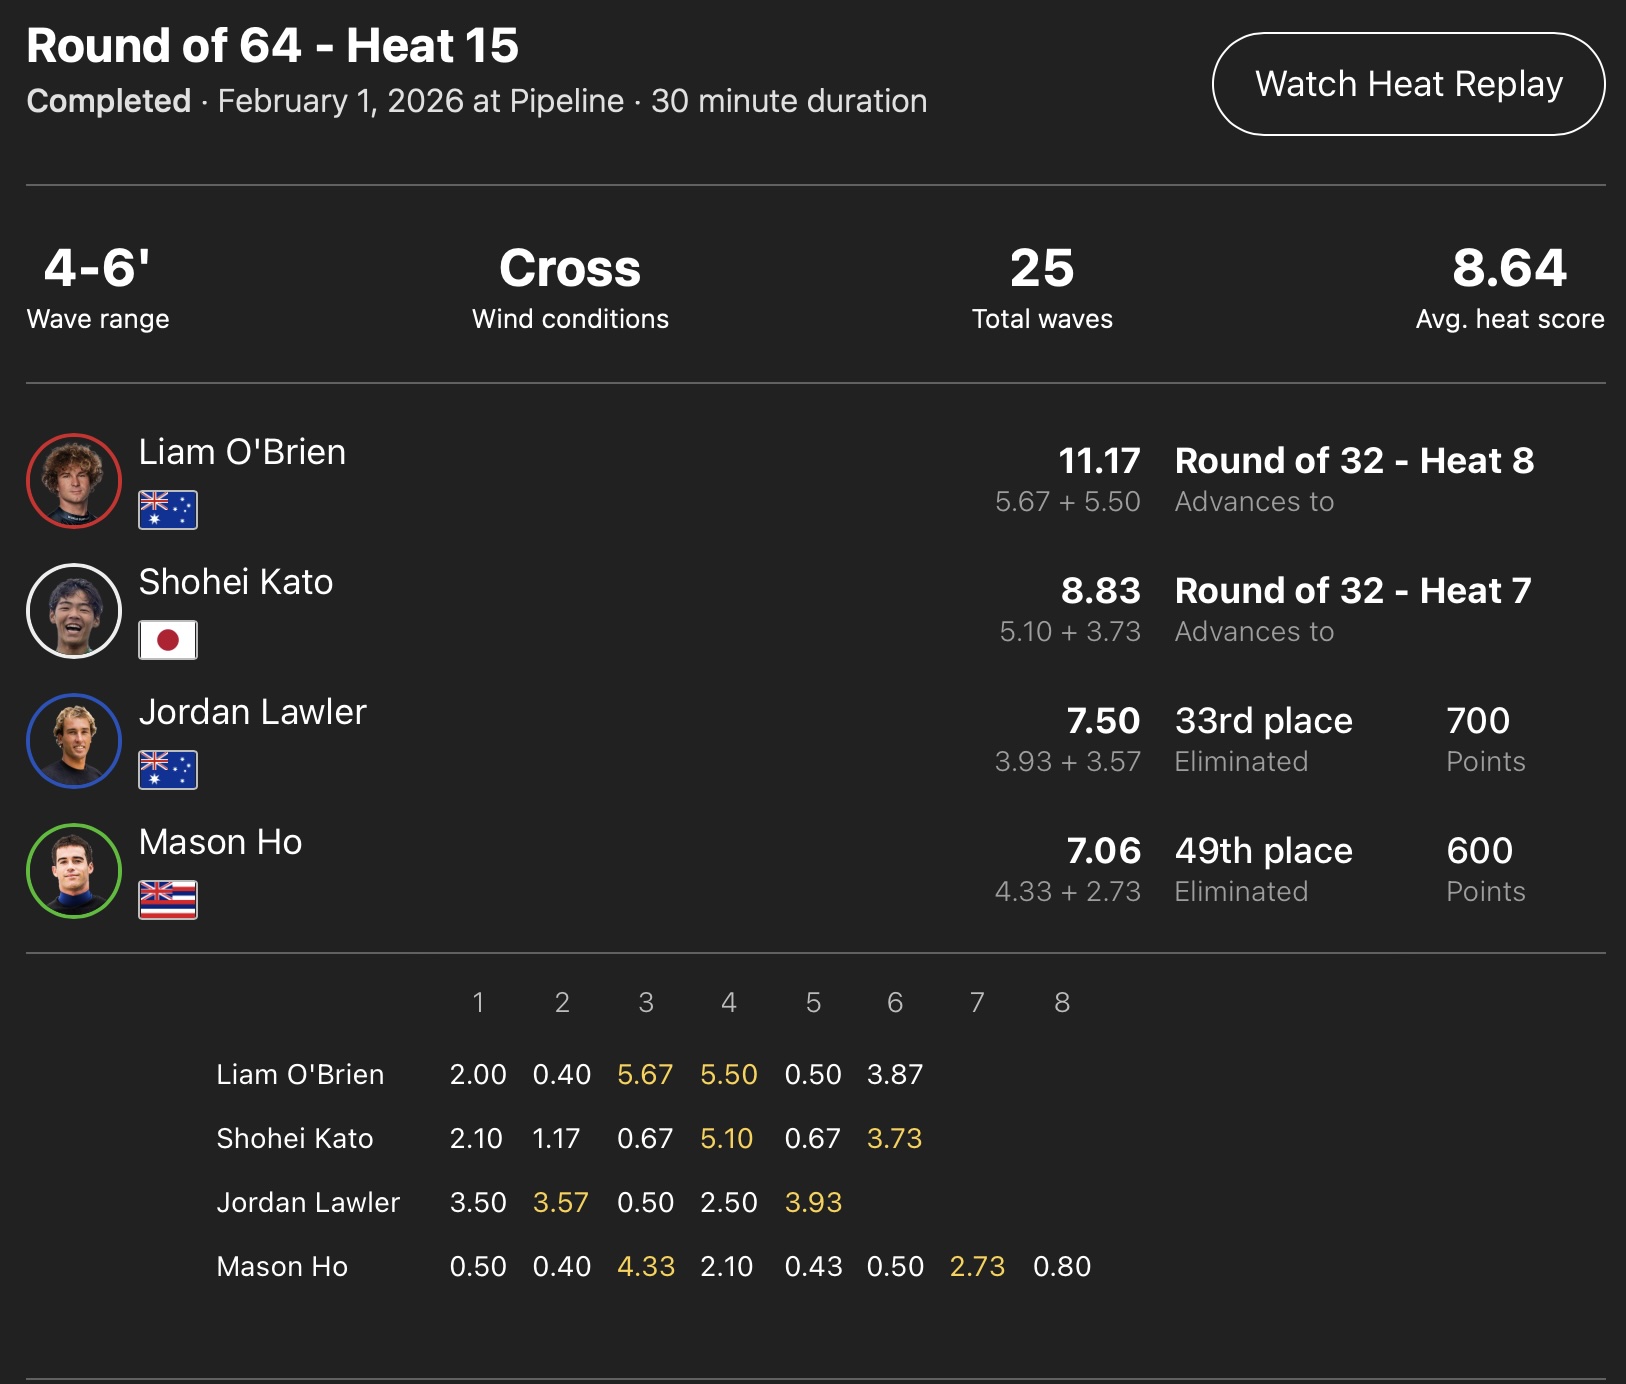Click the Japanese flag under Shohei Kato
1626x1384 pixels.
[x=168, y=640]
